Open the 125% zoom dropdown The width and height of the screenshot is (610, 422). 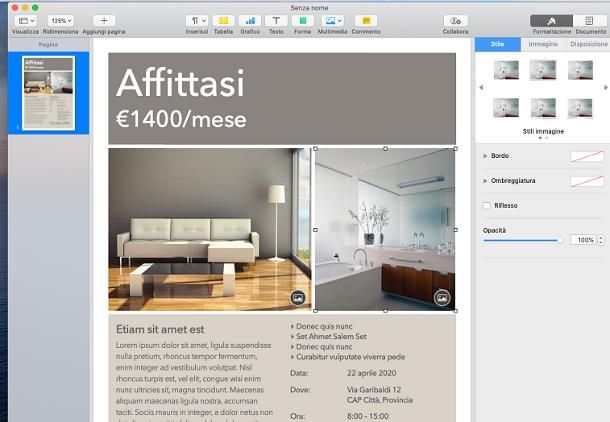(61, 21)
